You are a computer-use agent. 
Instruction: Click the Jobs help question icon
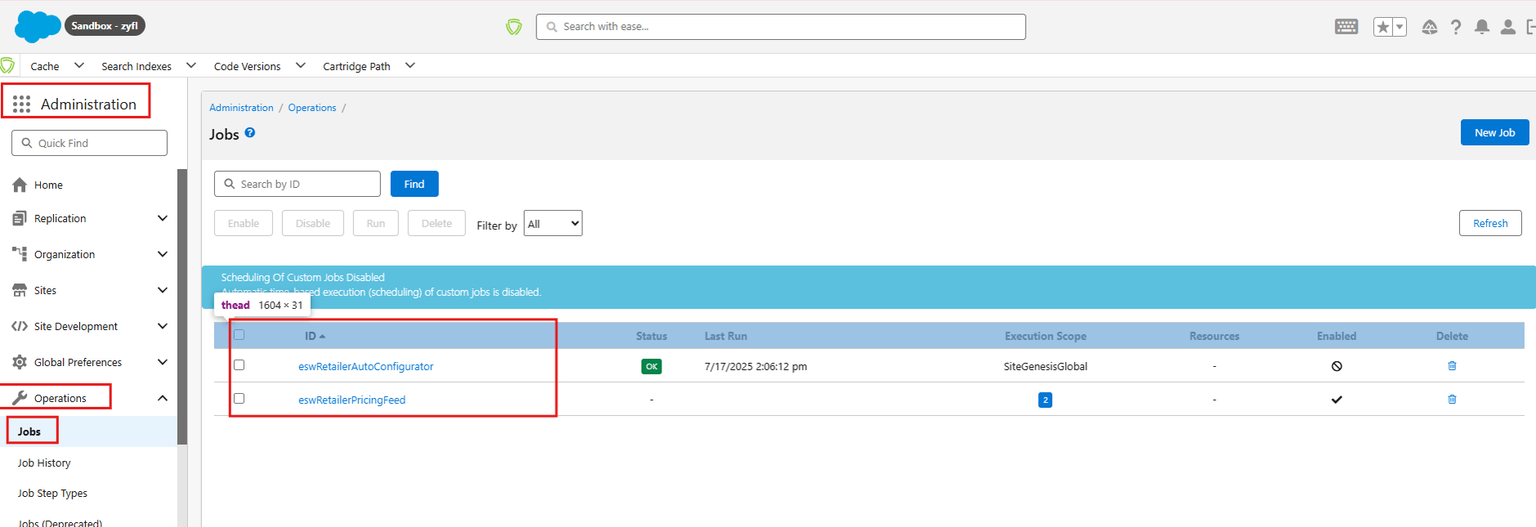click(250, 132)
